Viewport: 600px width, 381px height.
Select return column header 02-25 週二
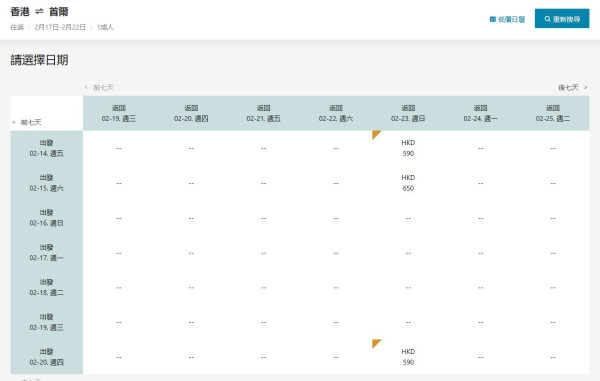(x=553, y=113)
